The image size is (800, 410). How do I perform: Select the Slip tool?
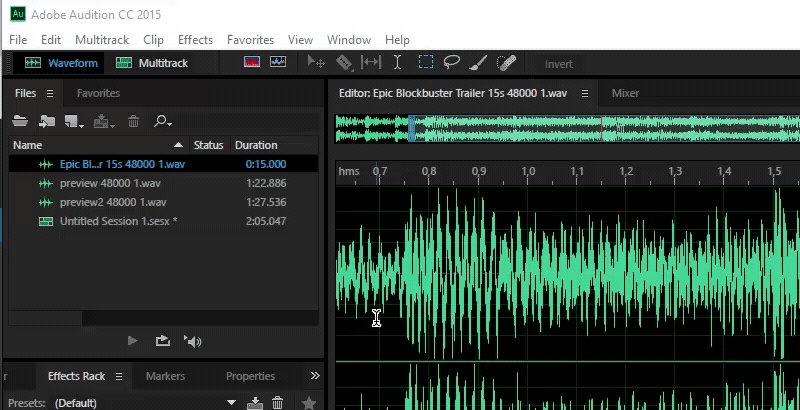[371, 63]
